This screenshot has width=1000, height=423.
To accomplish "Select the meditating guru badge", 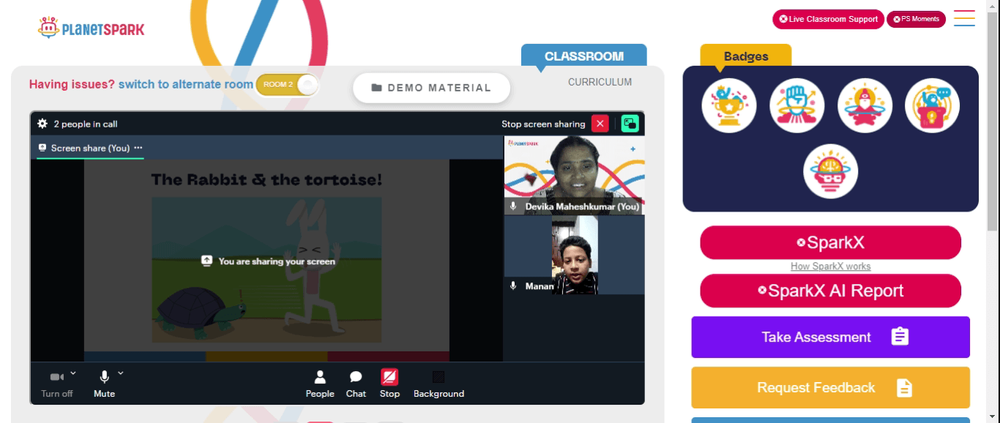I will pos(865,106).
